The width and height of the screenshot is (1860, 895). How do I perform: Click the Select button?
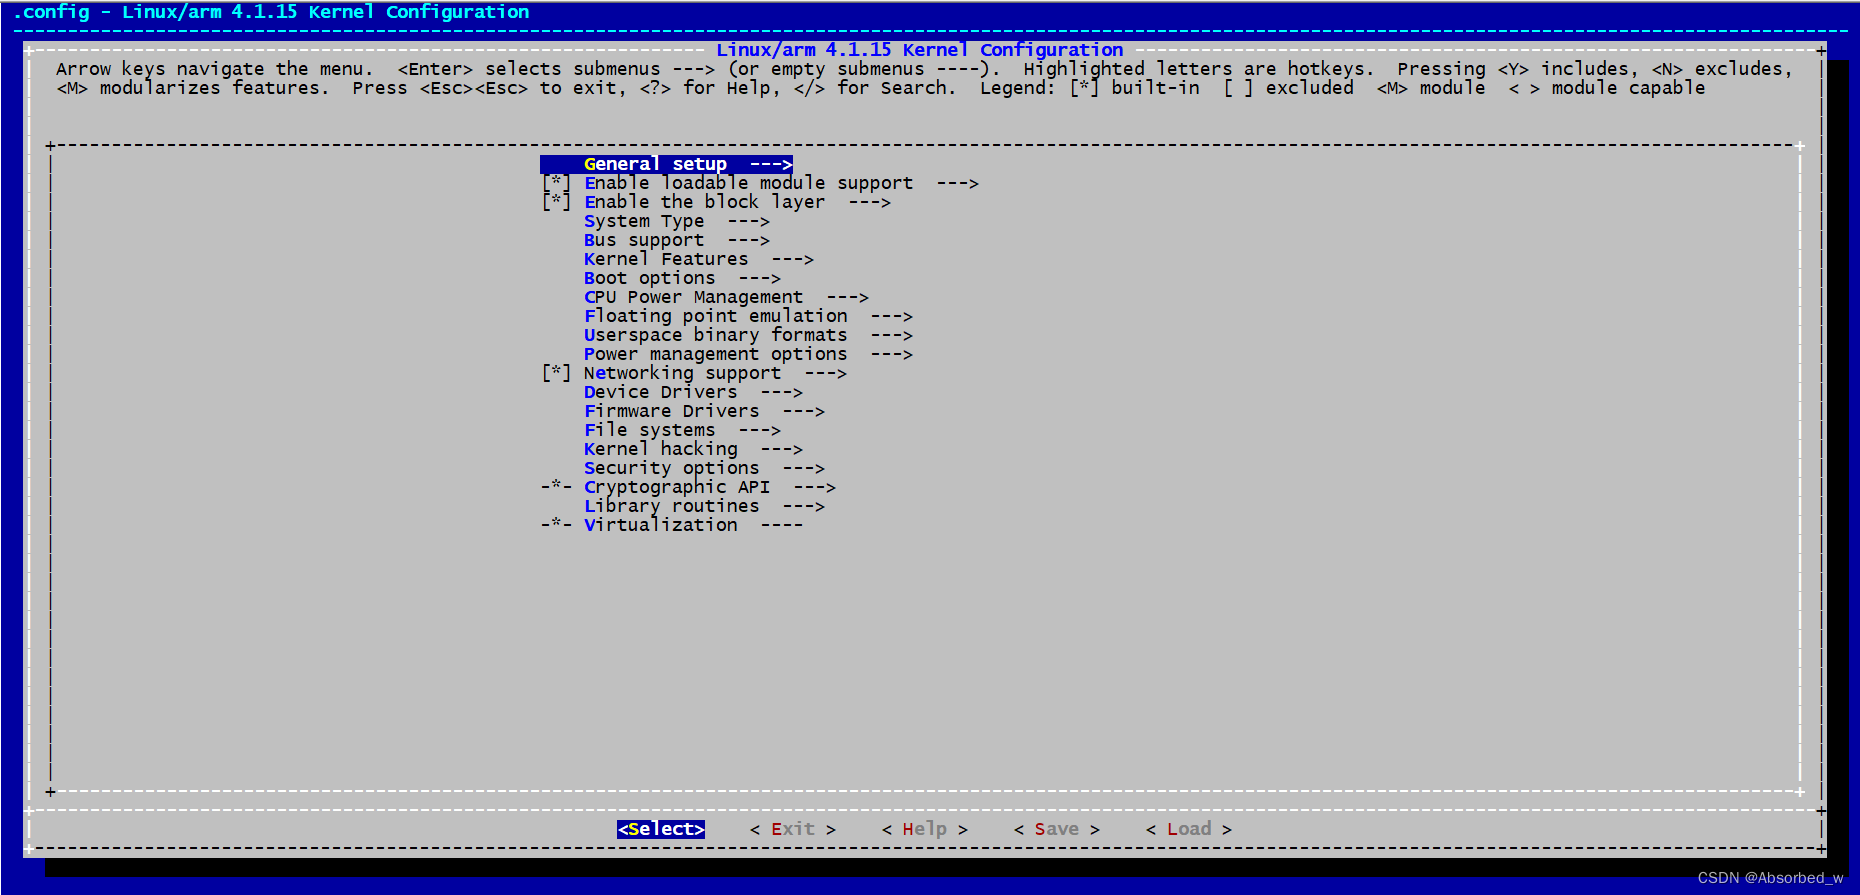661,829
